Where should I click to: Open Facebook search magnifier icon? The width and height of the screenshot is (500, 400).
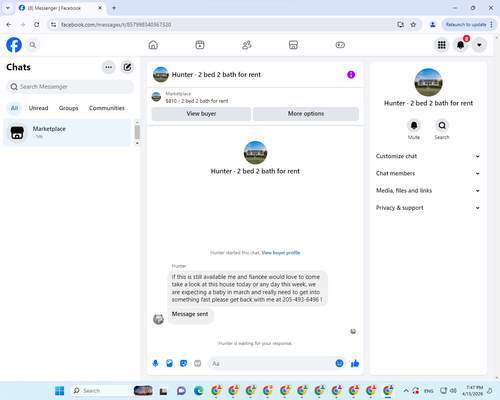[x=33, y=45]
